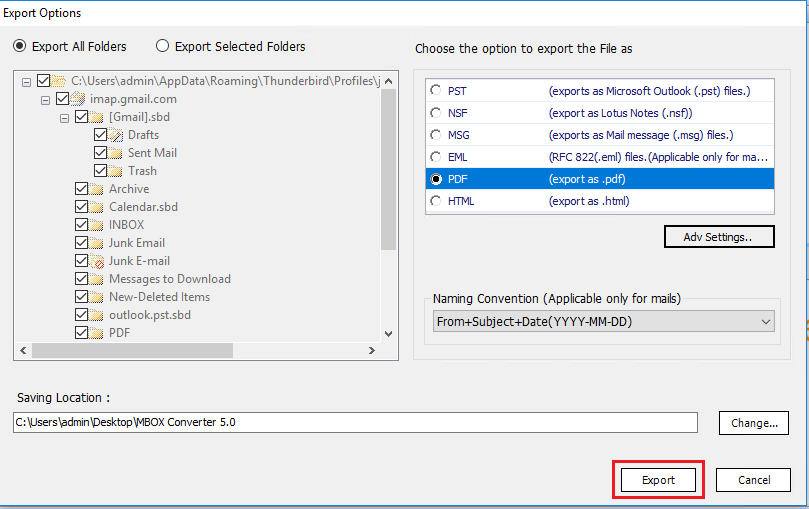Click the '(exports as Microsoft Outlook (.pst) files.)' text
This screenshot has width=809, height=509.
(x=650, y=91)
